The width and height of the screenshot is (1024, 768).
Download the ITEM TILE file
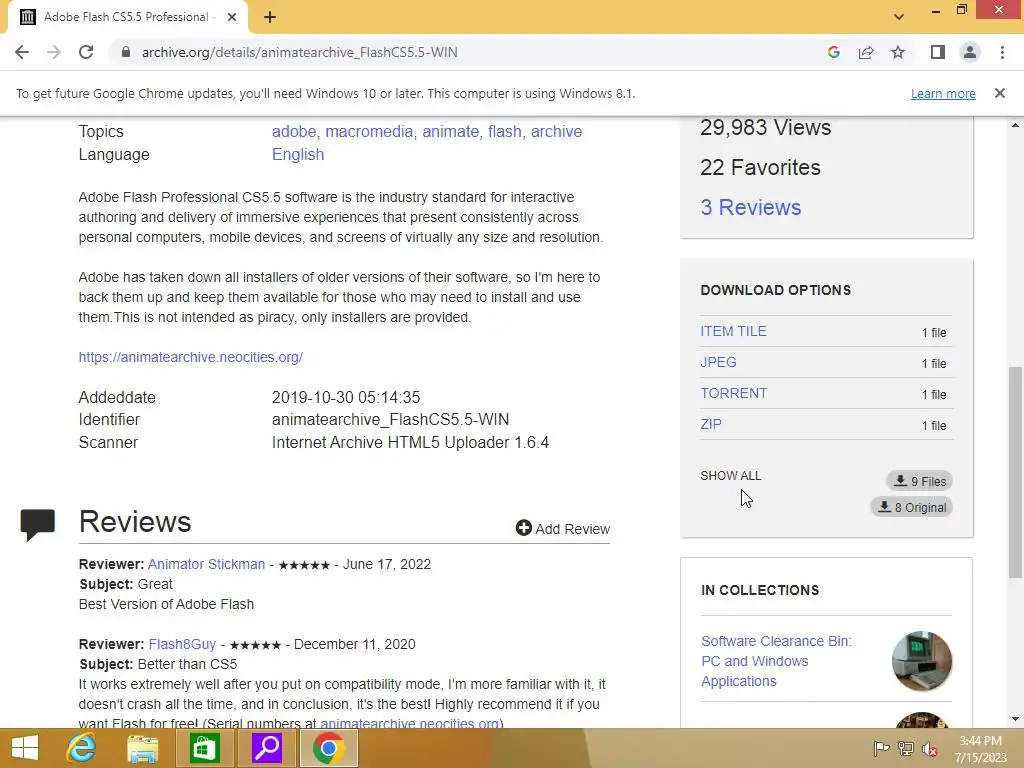[x=733, y=331]
